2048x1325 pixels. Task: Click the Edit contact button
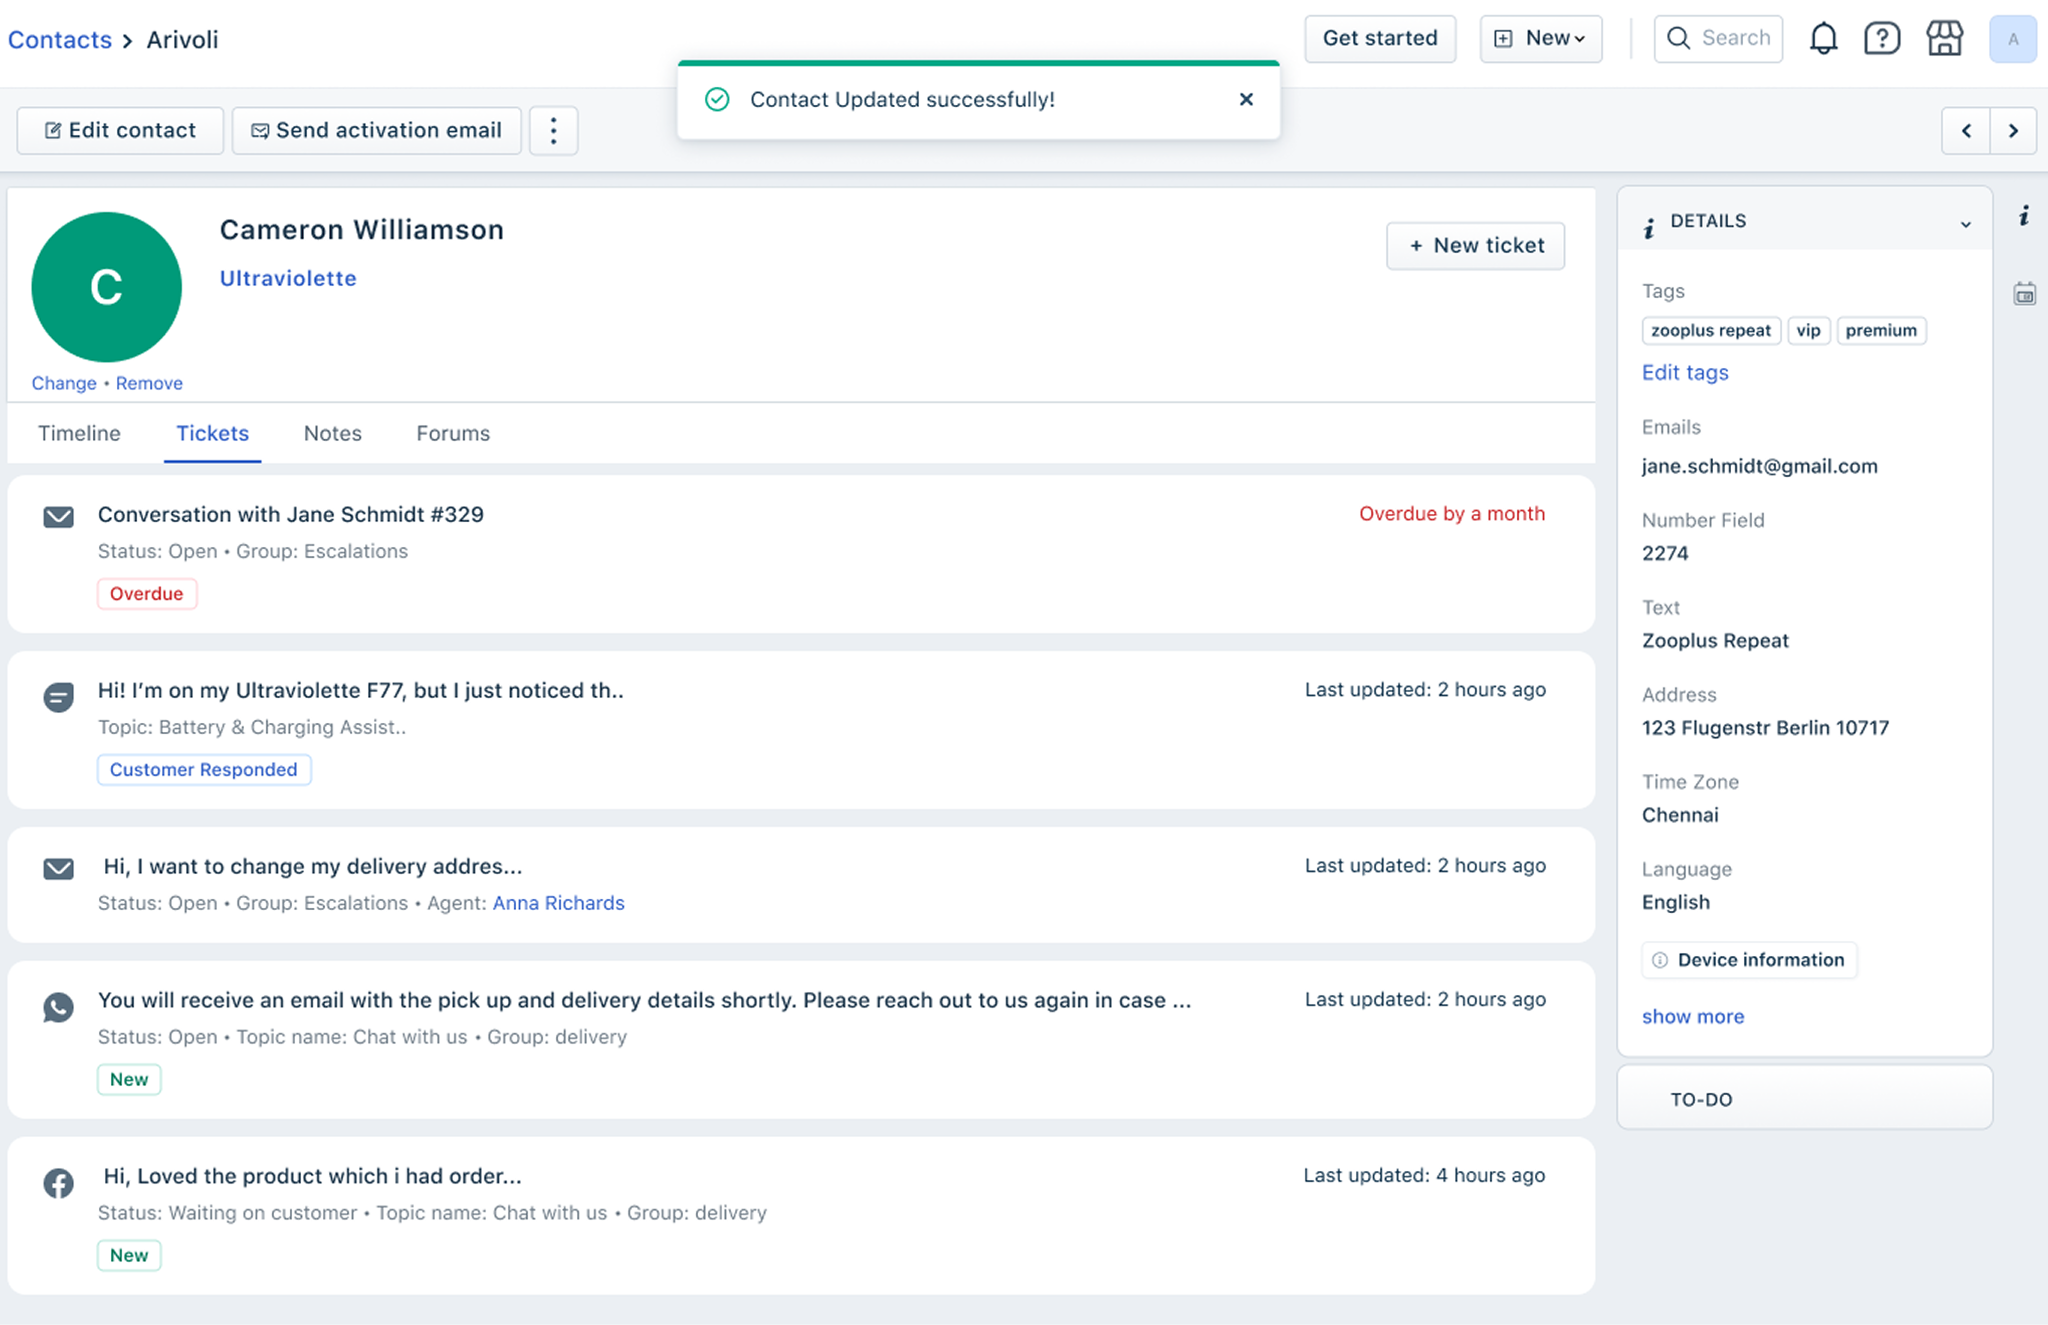120,131
